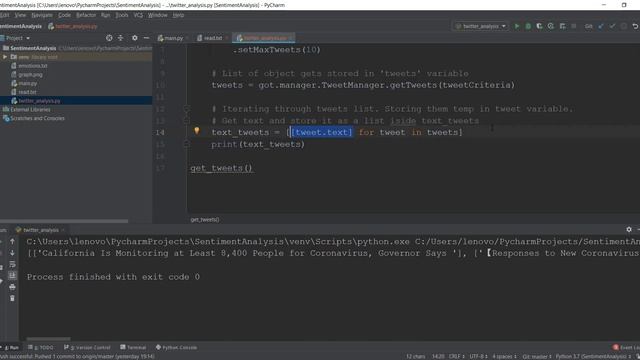
Task: Expand the venv folder
Action: tap(5, 57)
